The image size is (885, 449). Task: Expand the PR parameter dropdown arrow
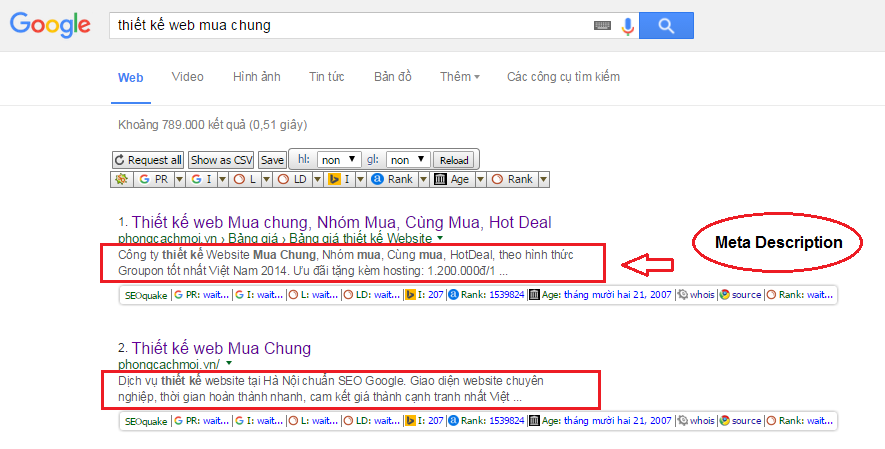click(179, 179)
